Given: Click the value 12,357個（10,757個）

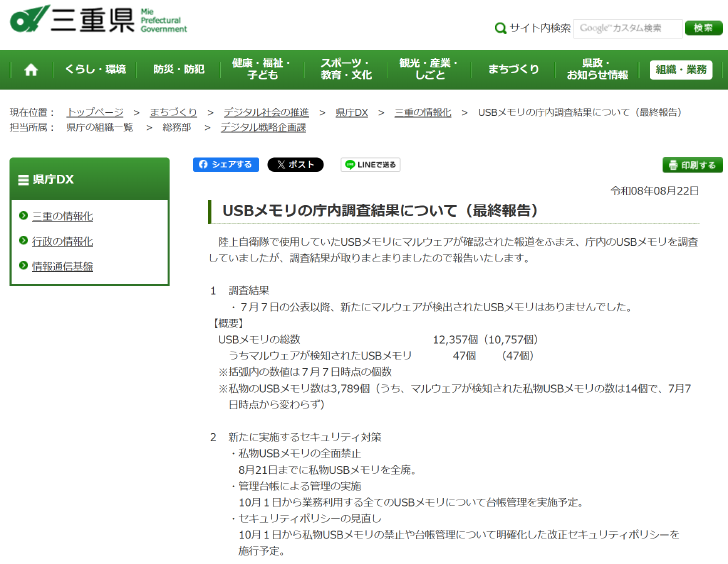Looking at the screenshot, I should tap(485, 340).
